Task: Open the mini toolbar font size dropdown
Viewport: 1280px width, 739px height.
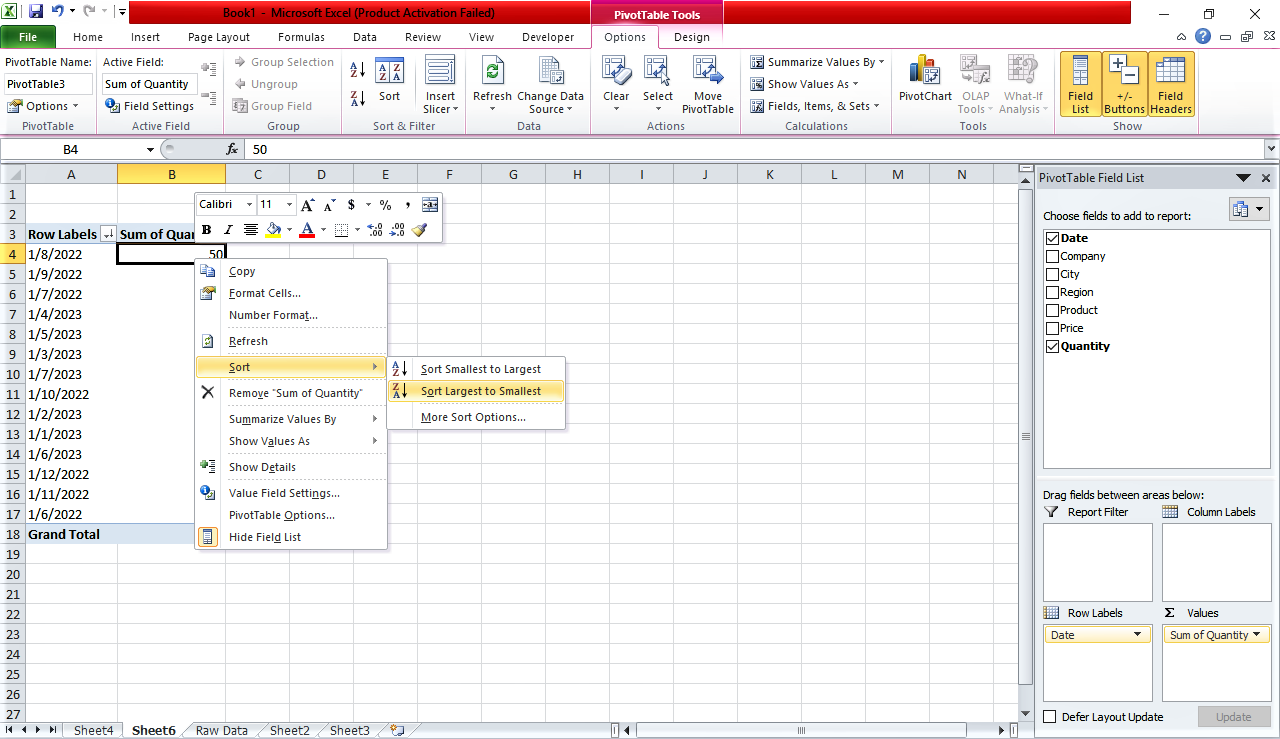Action: click(x=289, y=205)
